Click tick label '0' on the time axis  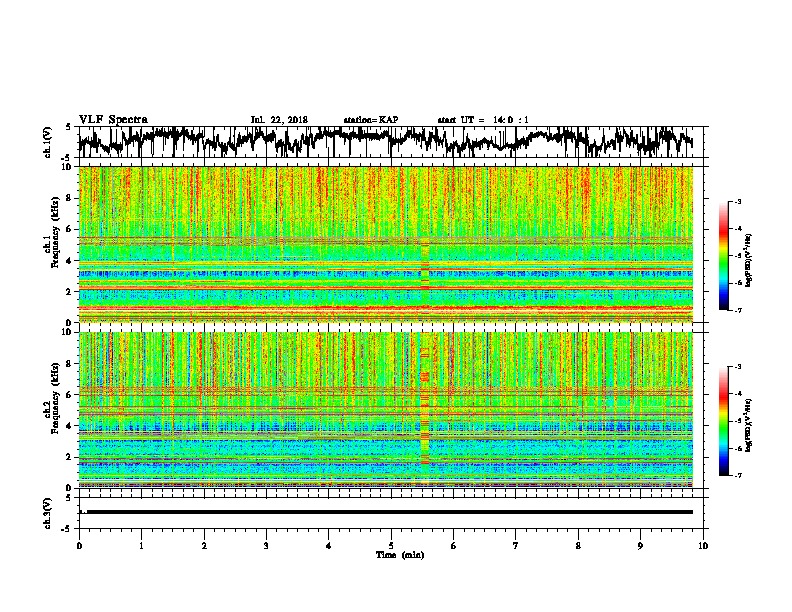pos(79,546)
